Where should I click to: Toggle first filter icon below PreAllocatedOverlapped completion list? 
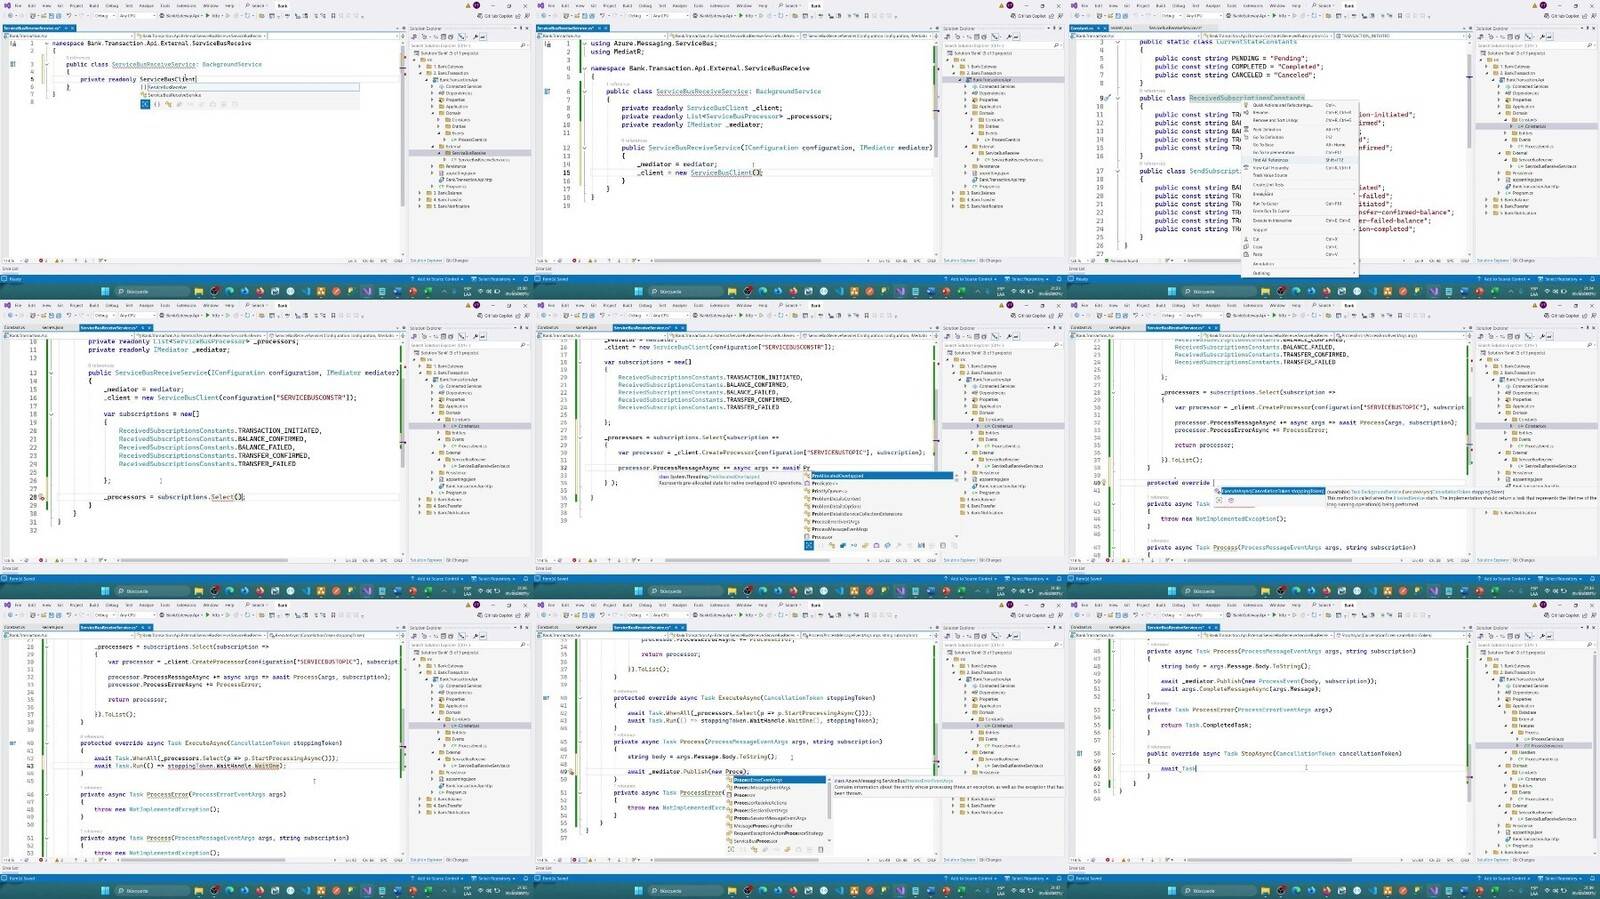click(809, 546)
